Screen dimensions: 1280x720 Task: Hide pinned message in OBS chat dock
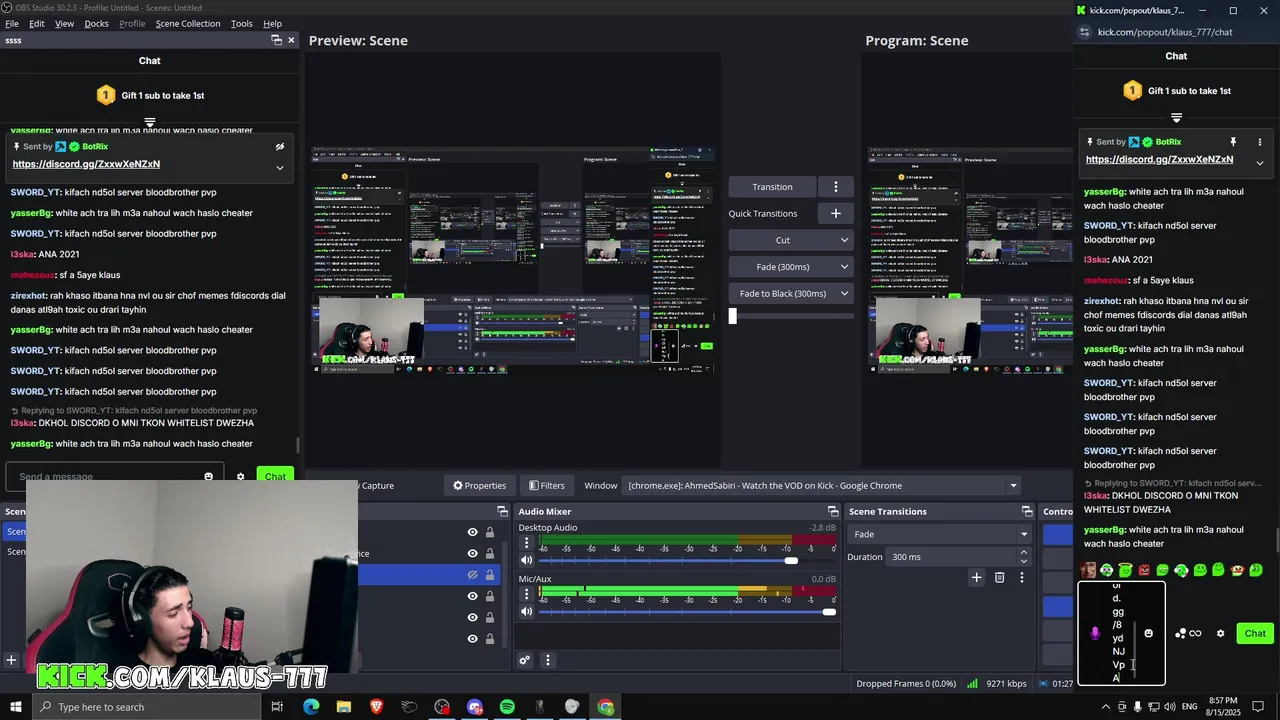[x=280, y=146]
